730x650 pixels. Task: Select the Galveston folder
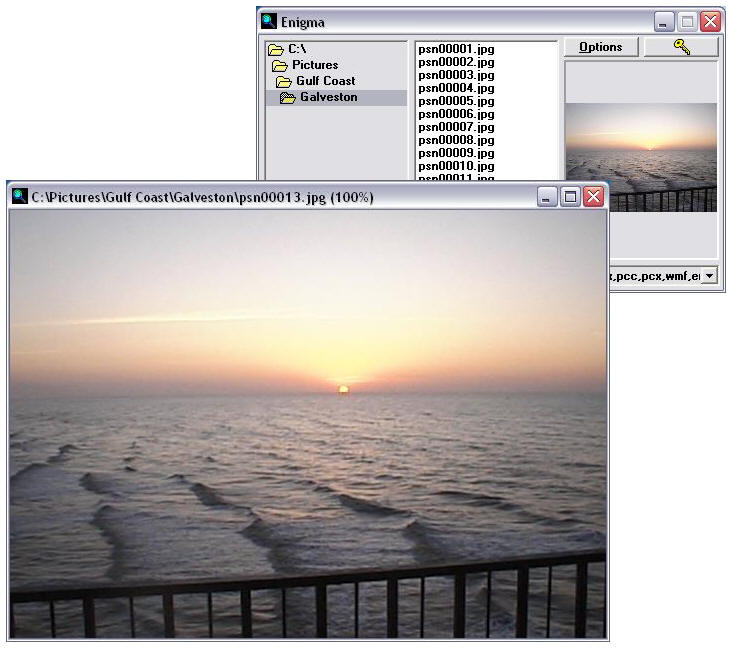pos(336,97)
